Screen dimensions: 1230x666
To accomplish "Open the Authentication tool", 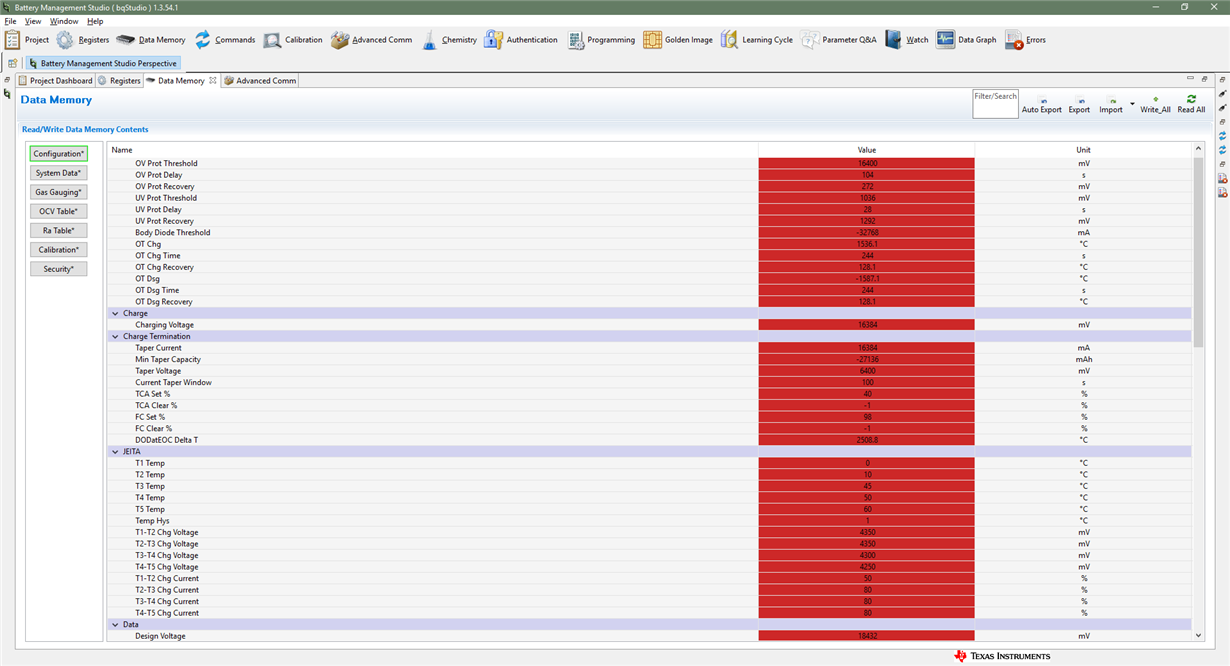I will tap(521, 40).
